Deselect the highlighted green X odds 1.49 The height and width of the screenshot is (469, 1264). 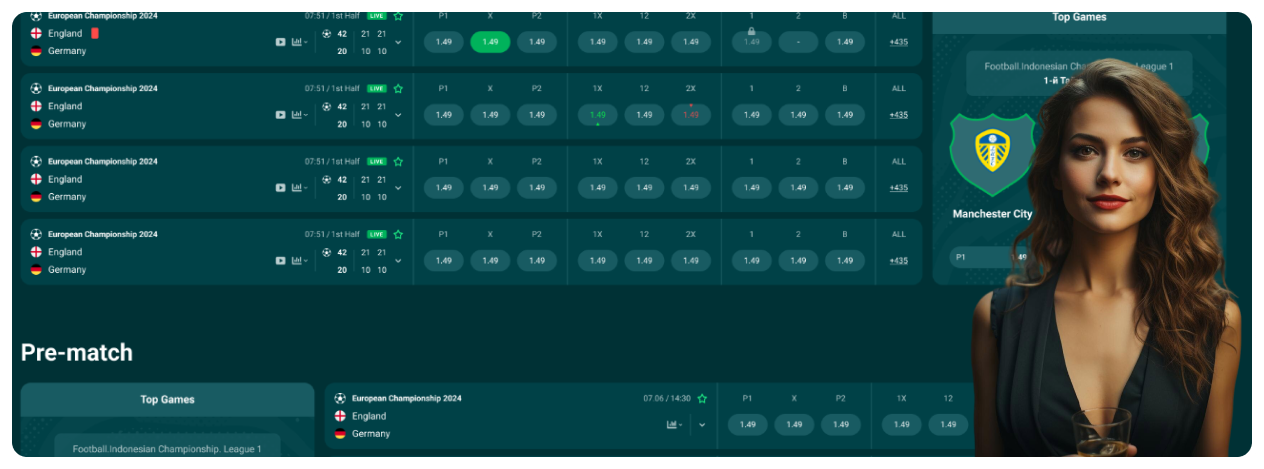tap(490, 42)
